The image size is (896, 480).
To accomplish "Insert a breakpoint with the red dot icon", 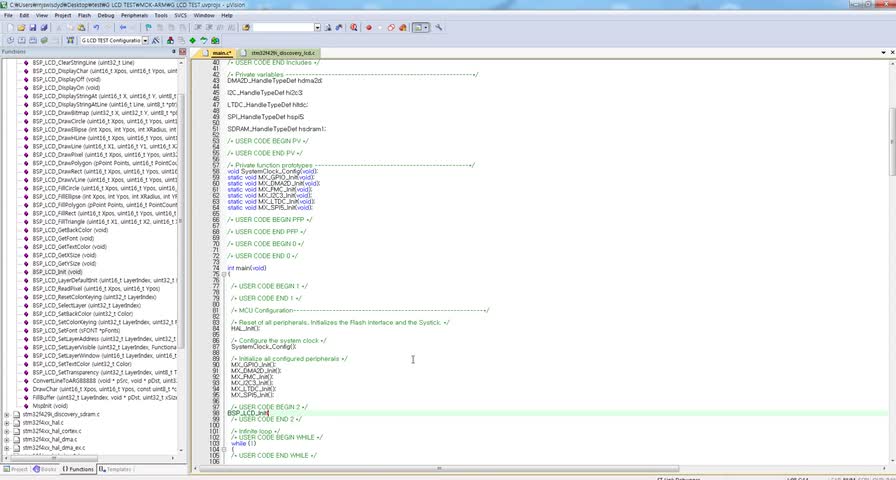I will (368, 28).
